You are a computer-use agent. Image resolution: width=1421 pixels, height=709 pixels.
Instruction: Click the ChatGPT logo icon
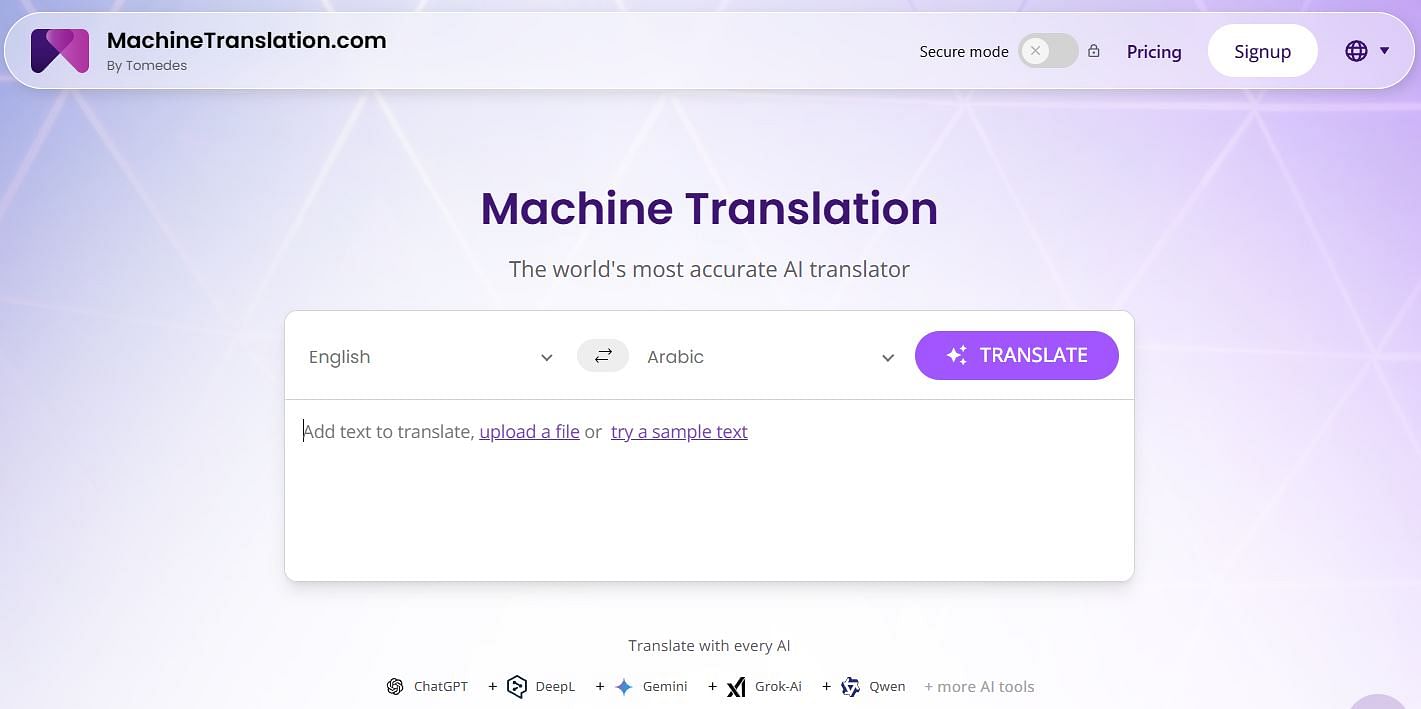pyautogui.click(x=395, y=687)
